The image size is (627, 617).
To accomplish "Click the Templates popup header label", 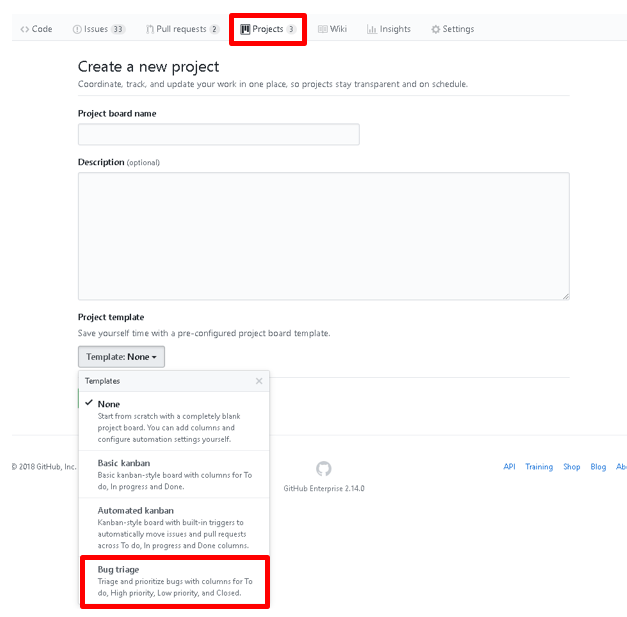I will 102,381.
